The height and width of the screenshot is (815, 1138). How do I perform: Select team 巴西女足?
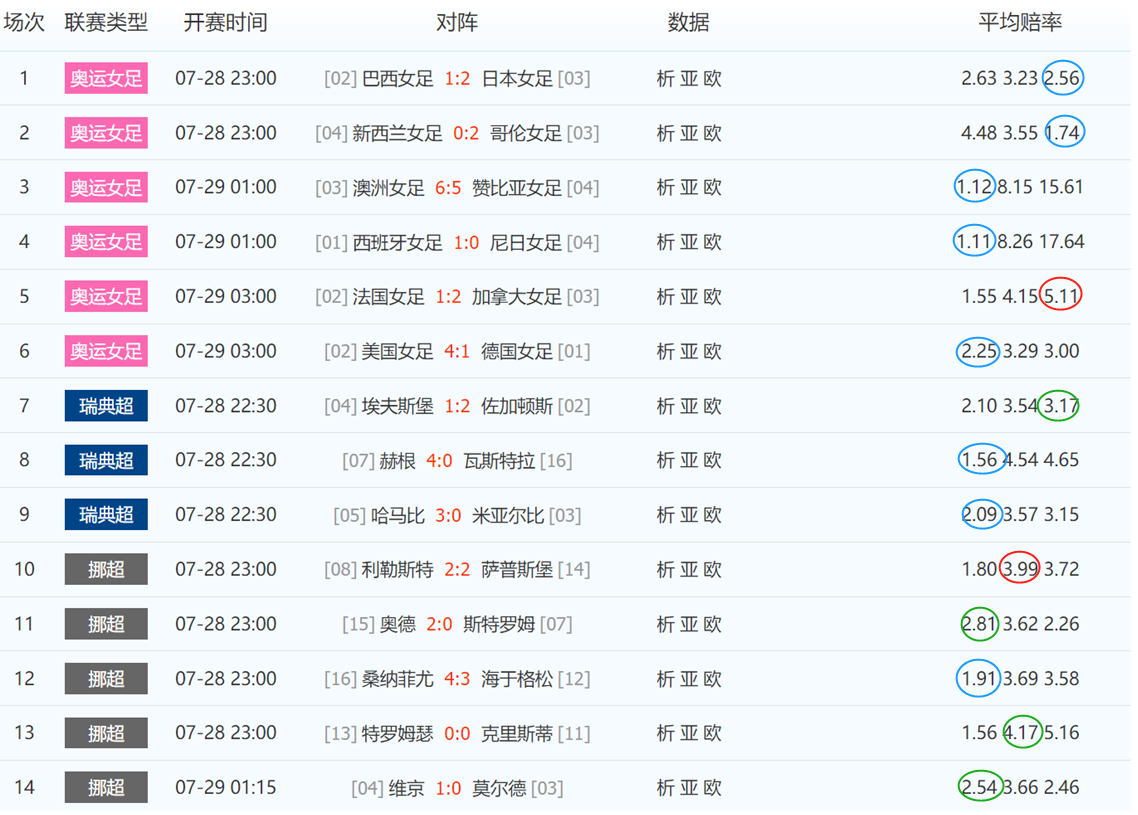point(397,78)
